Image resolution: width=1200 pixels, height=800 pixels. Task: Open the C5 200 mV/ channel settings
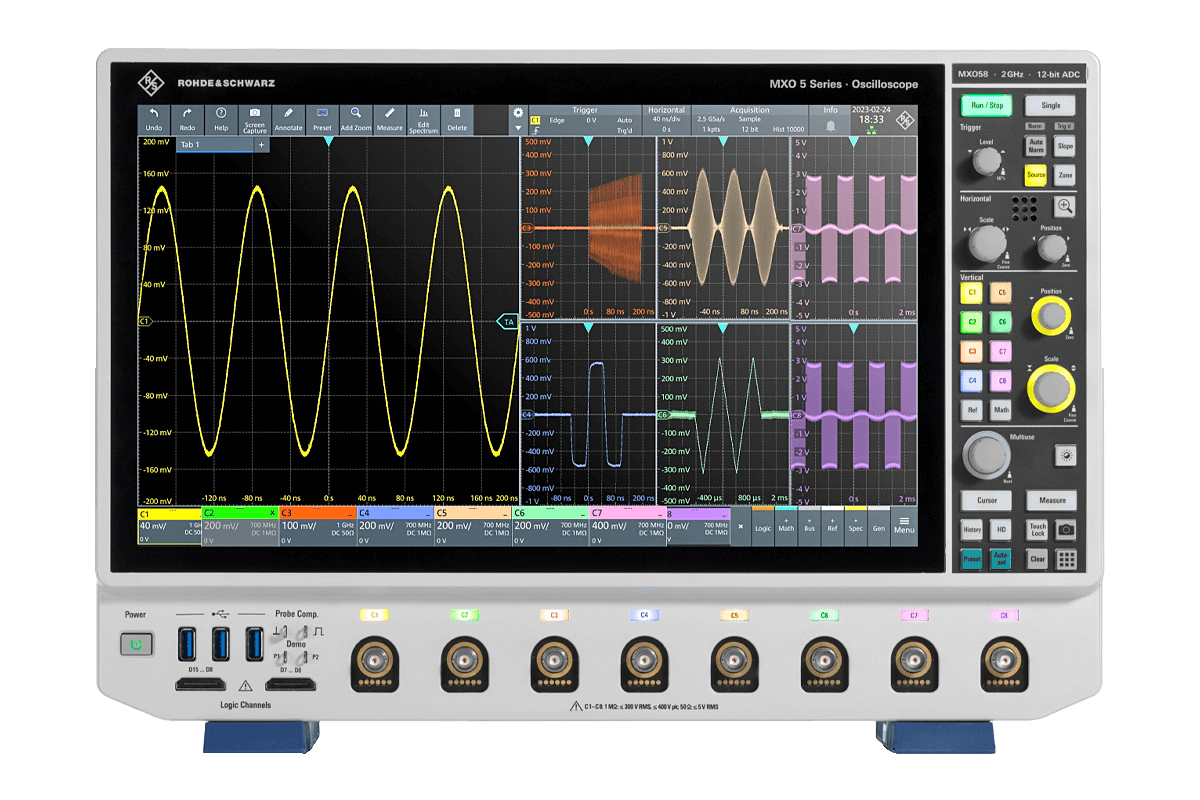pos(472,526)
